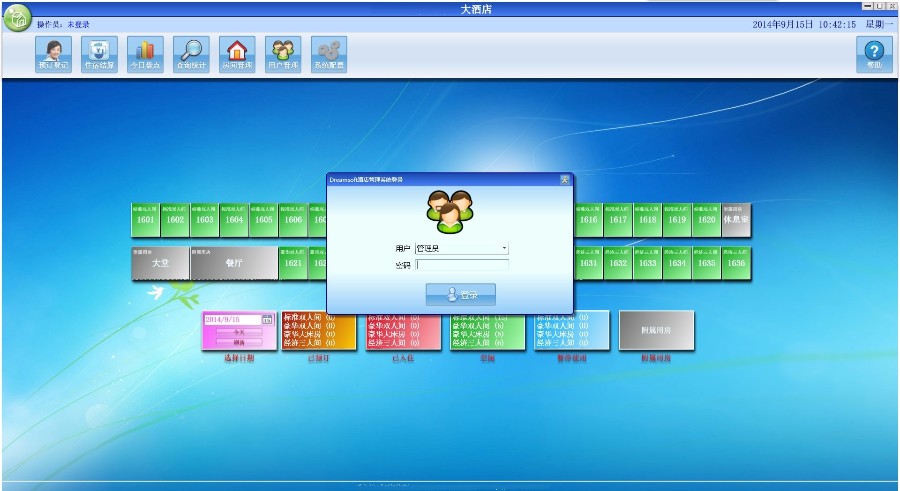This screenshot has height=491, width=900.
Task: Select room 1635 tile
Action: [x=707, y=263]
